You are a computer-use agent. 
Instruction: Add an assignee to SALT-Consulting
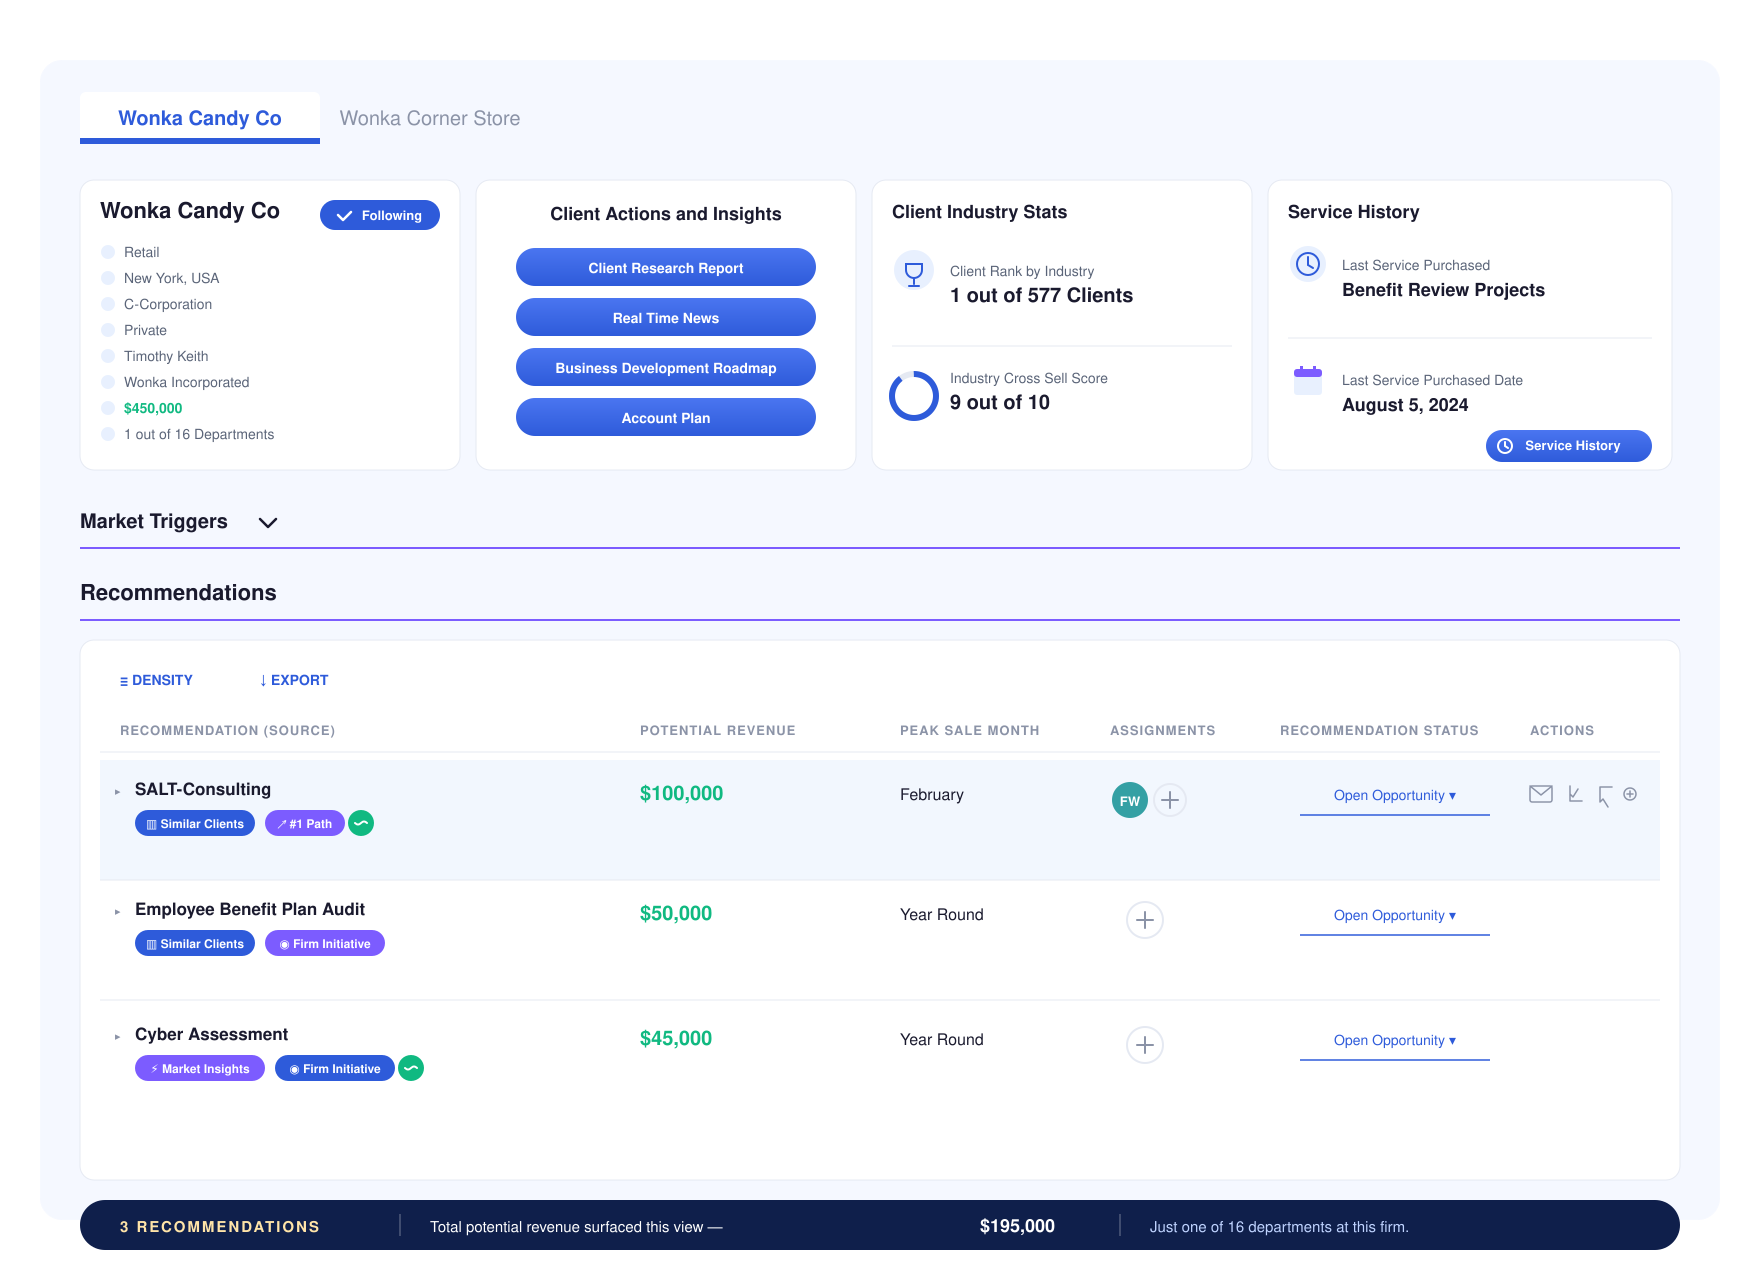tap(1170, 800)
